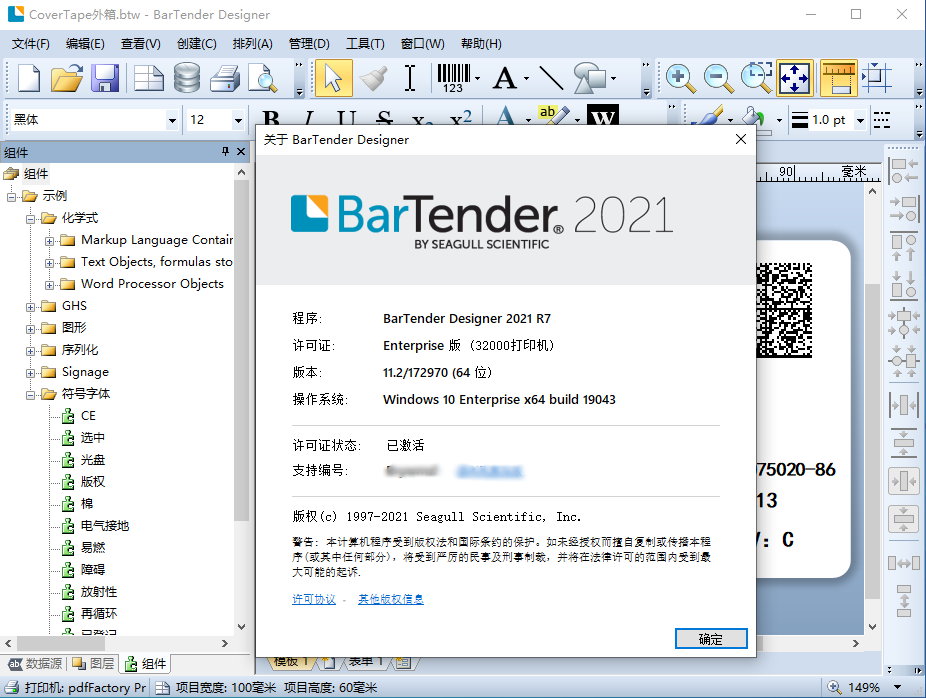Fit template to window with arrows icon
The width and height of the screenshot is (926, 698).
point(795,78)
